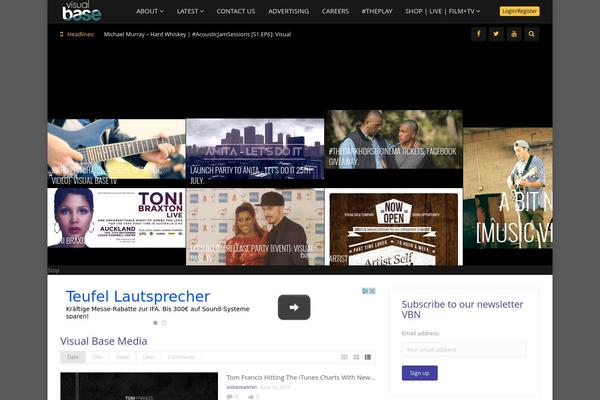This screenshot has width=600, height=400.
Task: Switch media view to grid layout icon
Action: click(x=356, y=357)
